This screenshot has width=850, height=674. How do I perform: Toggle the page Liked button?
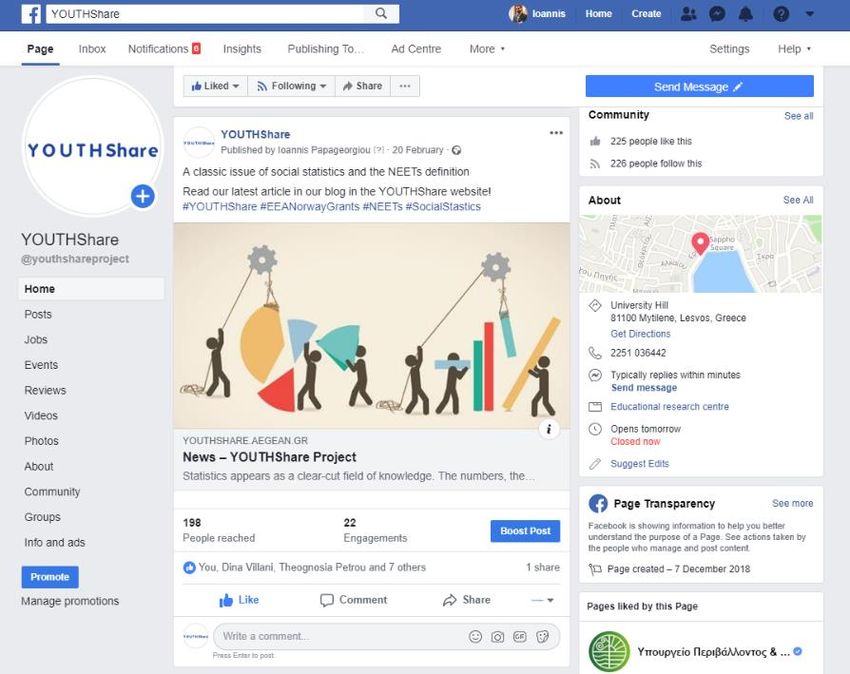[x=215, y=86]
